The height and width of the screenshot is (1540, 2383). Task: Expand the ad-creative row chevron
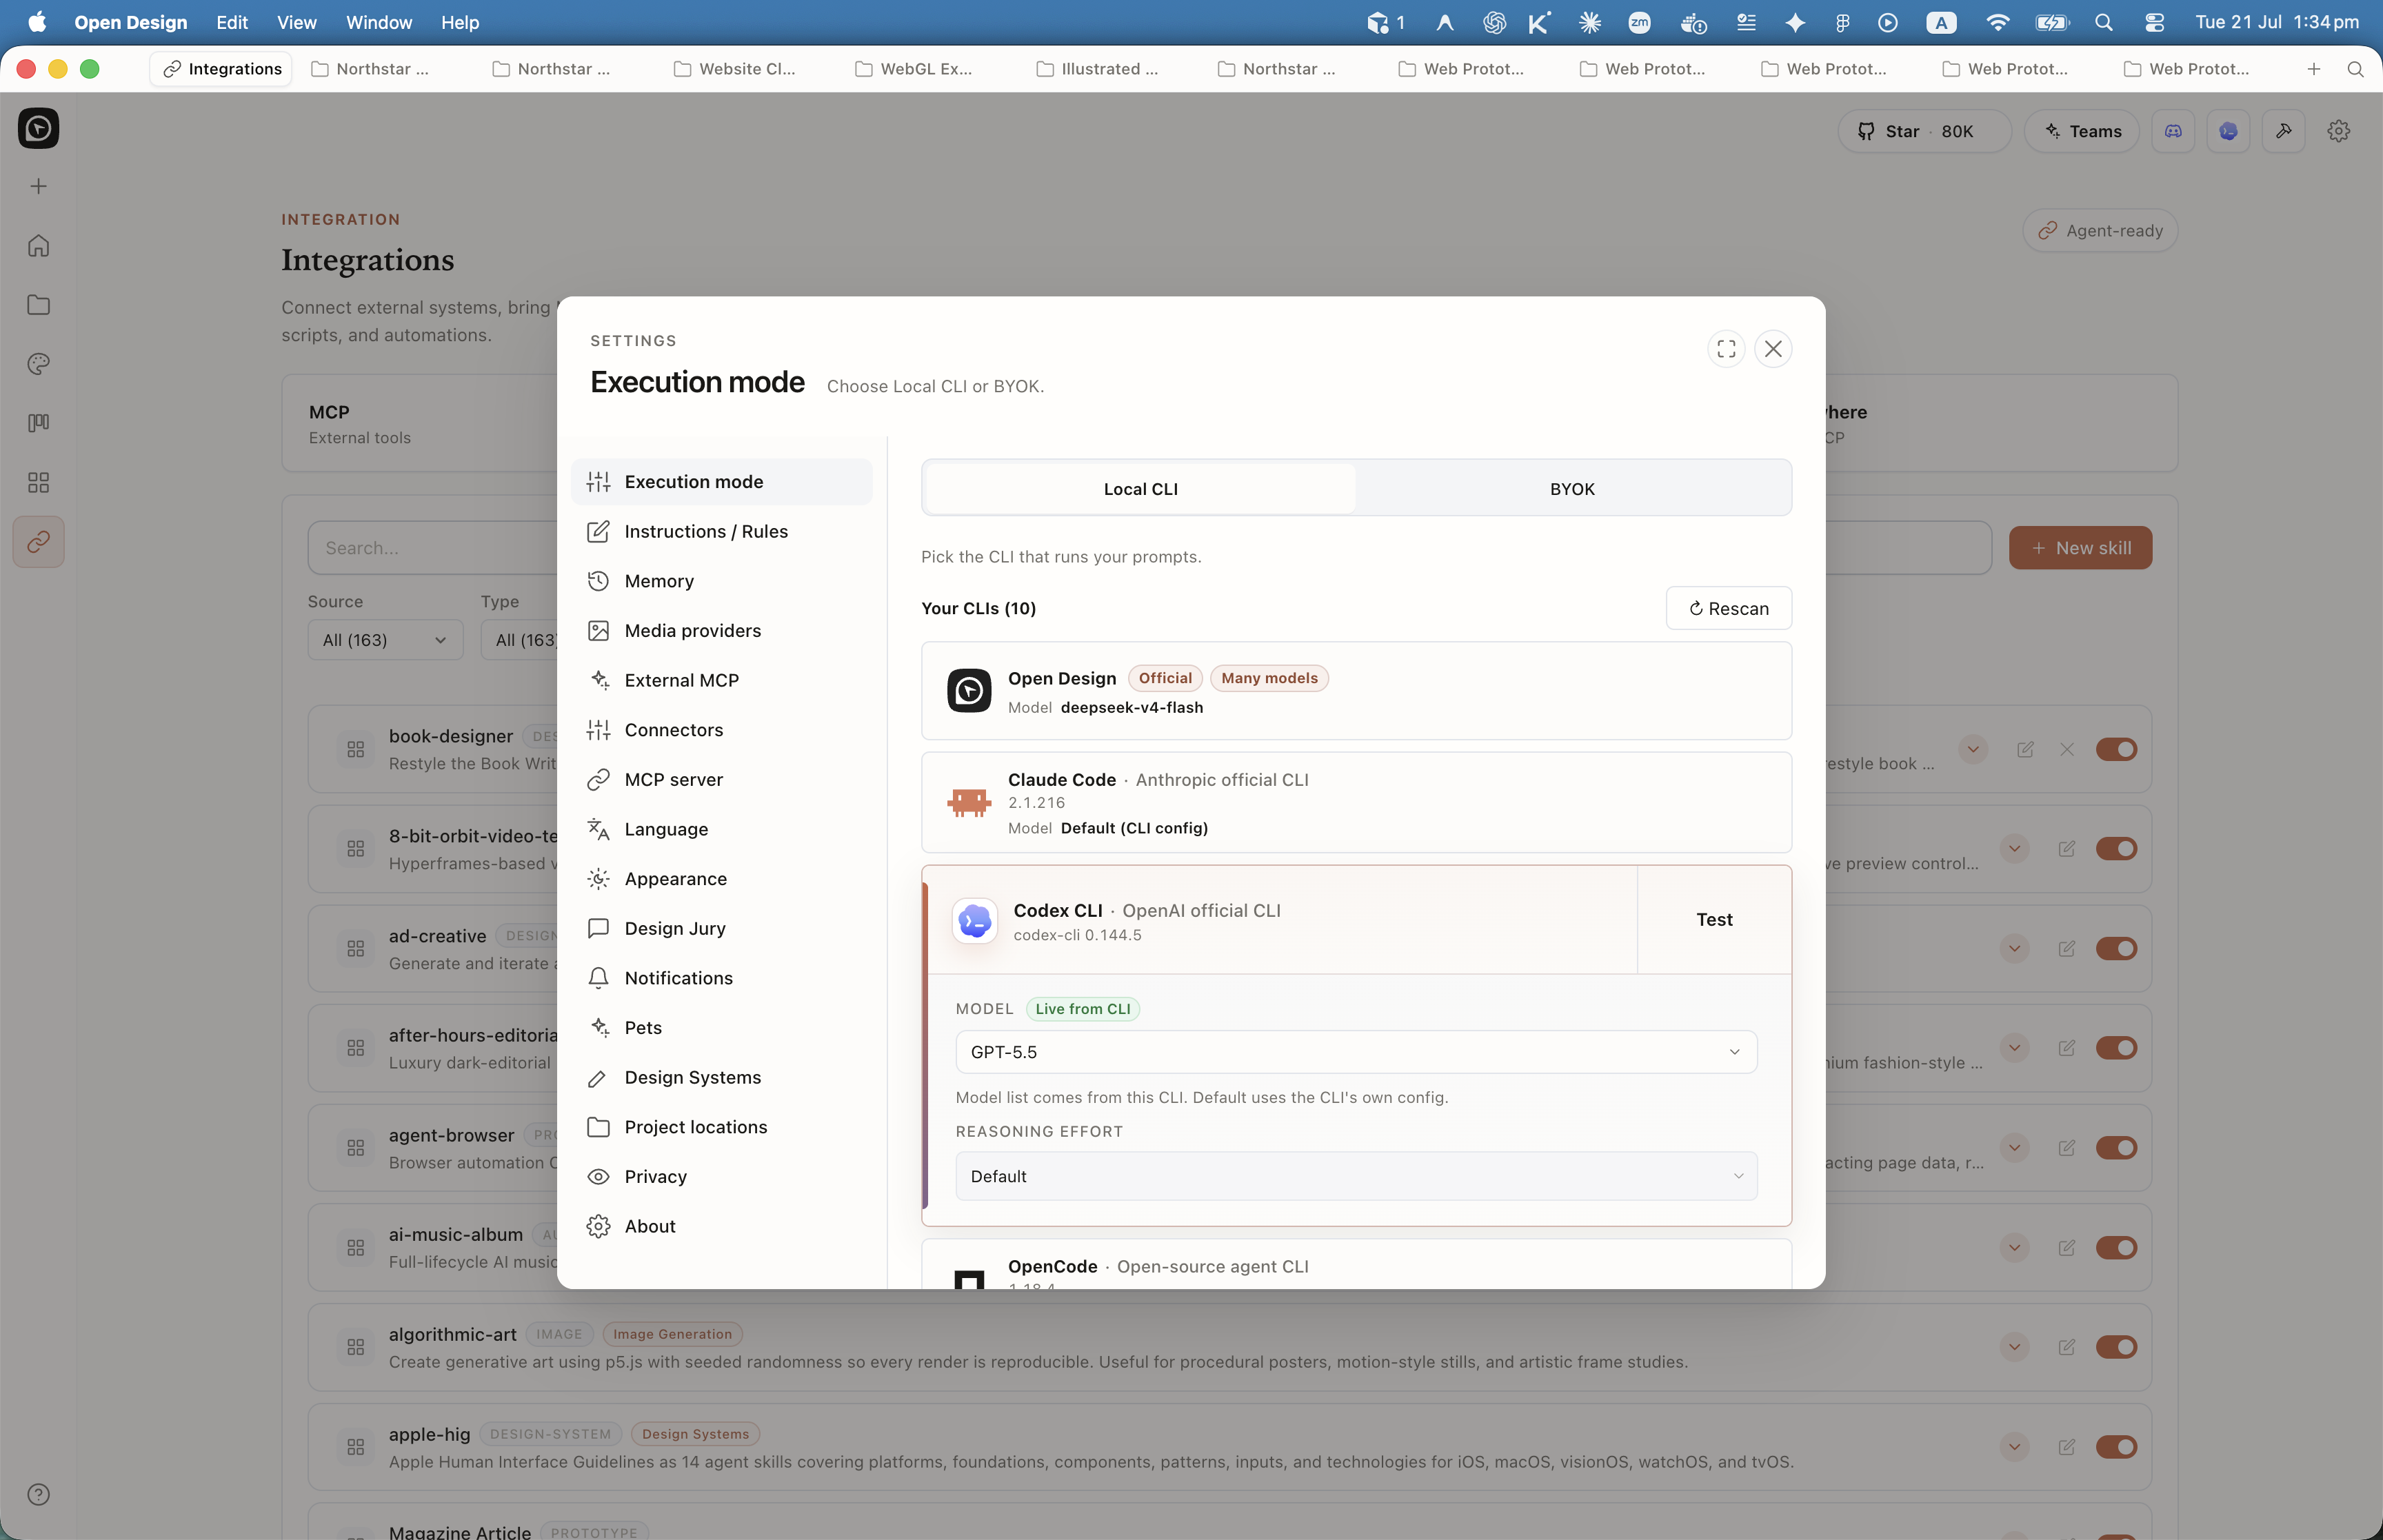(2014, 948)
